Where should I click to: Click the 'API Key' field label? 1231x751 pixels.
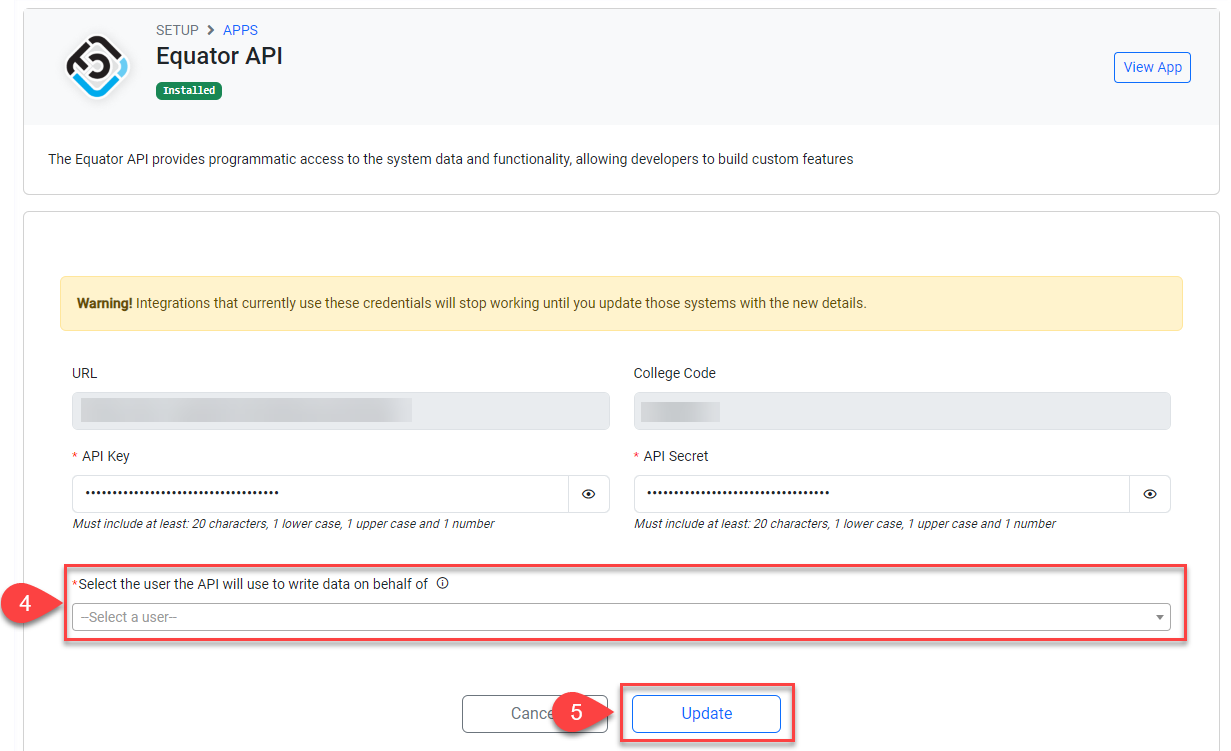click(105, 456)
